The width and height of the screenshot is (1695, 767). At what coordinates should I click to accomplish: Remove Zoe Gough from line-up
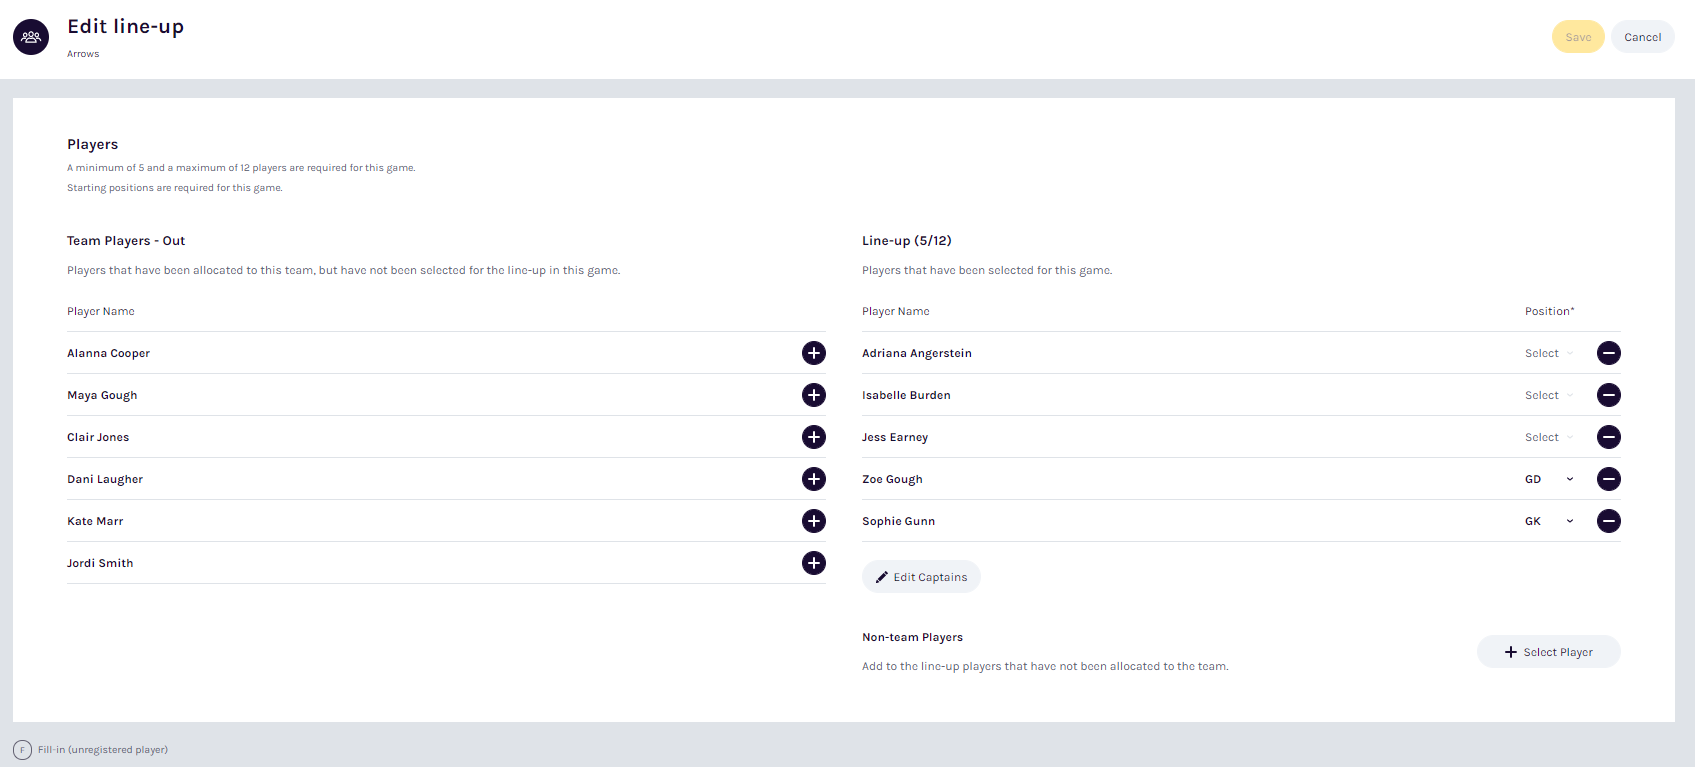[x=1608, y=479]
